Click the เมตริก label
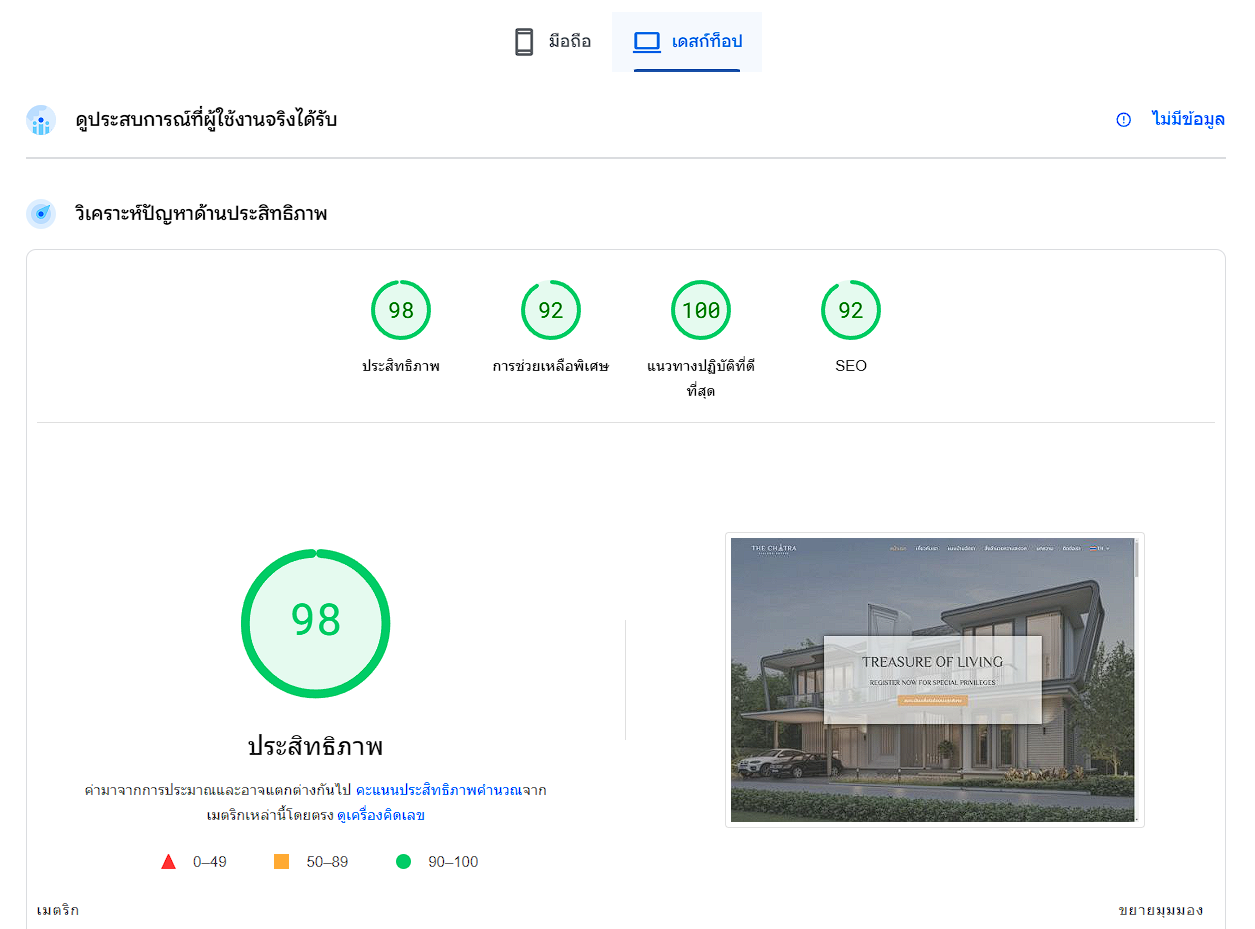 click(x=58, y=910)
